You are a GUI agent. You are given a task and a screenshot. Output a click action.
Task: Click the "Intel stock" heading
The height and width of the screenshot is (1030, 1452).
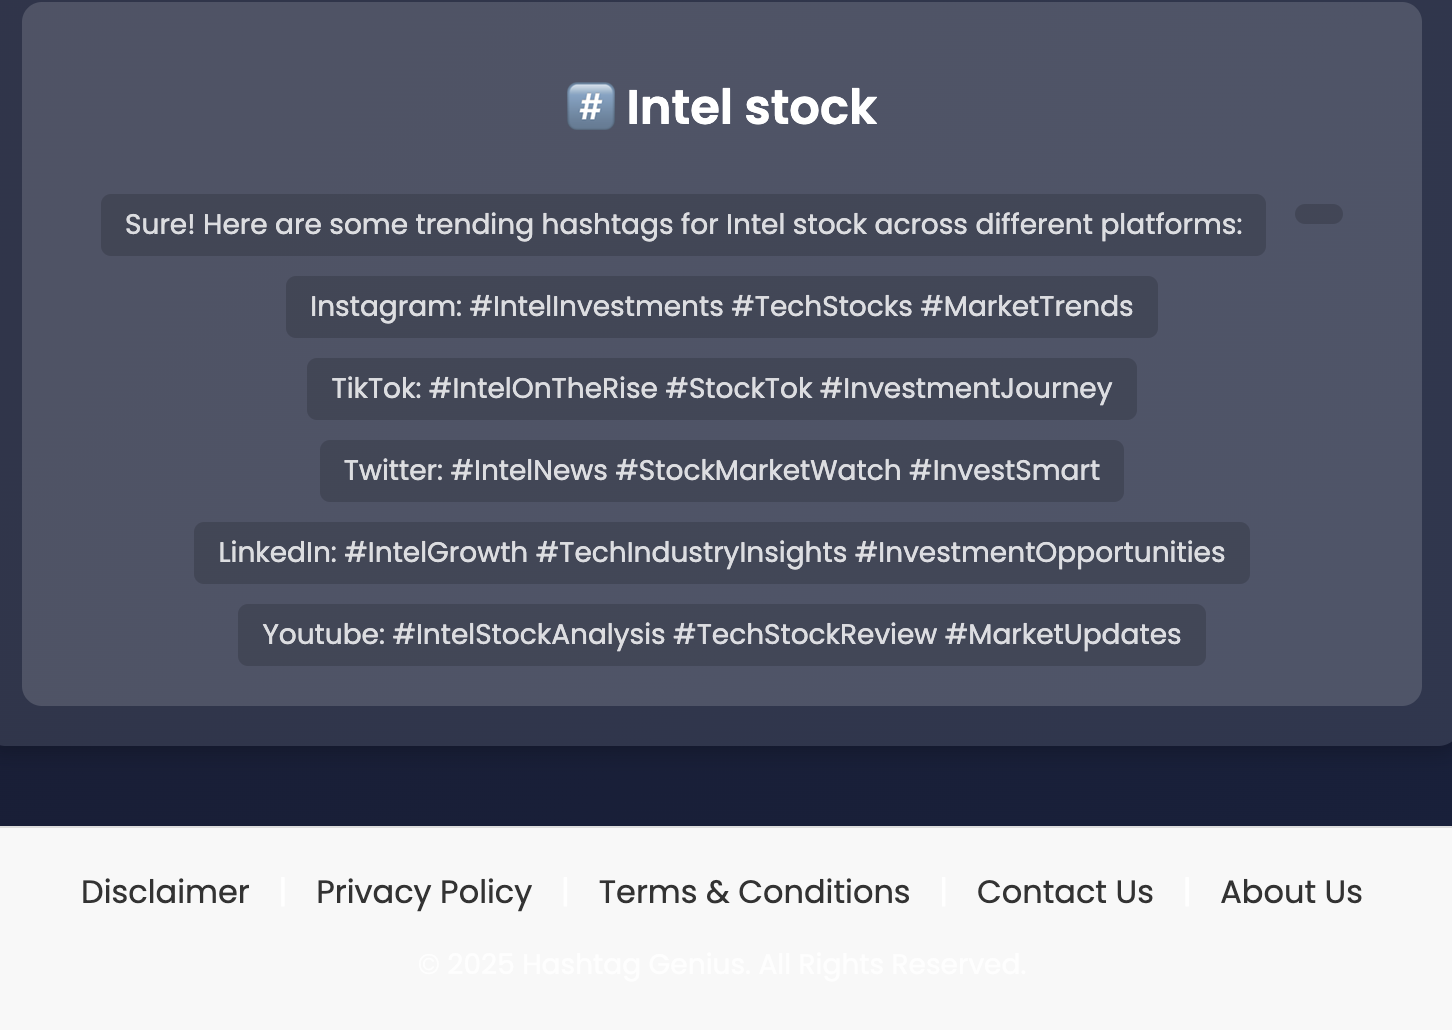[751, 107]
